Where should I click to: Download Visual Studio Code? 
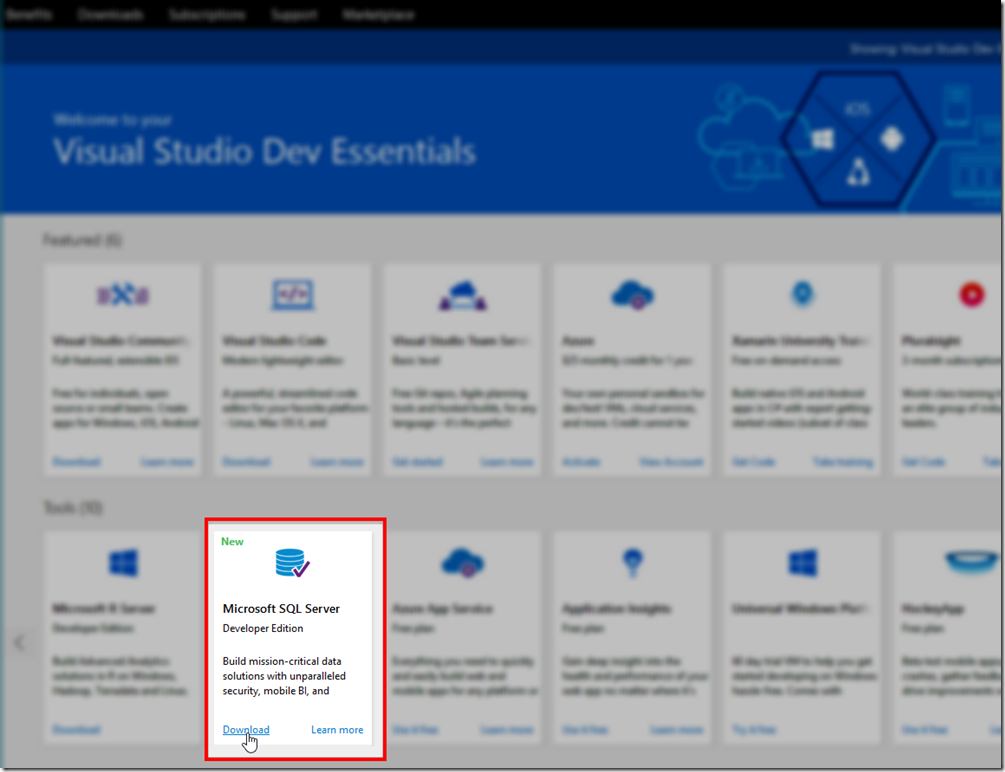[246, 462]
